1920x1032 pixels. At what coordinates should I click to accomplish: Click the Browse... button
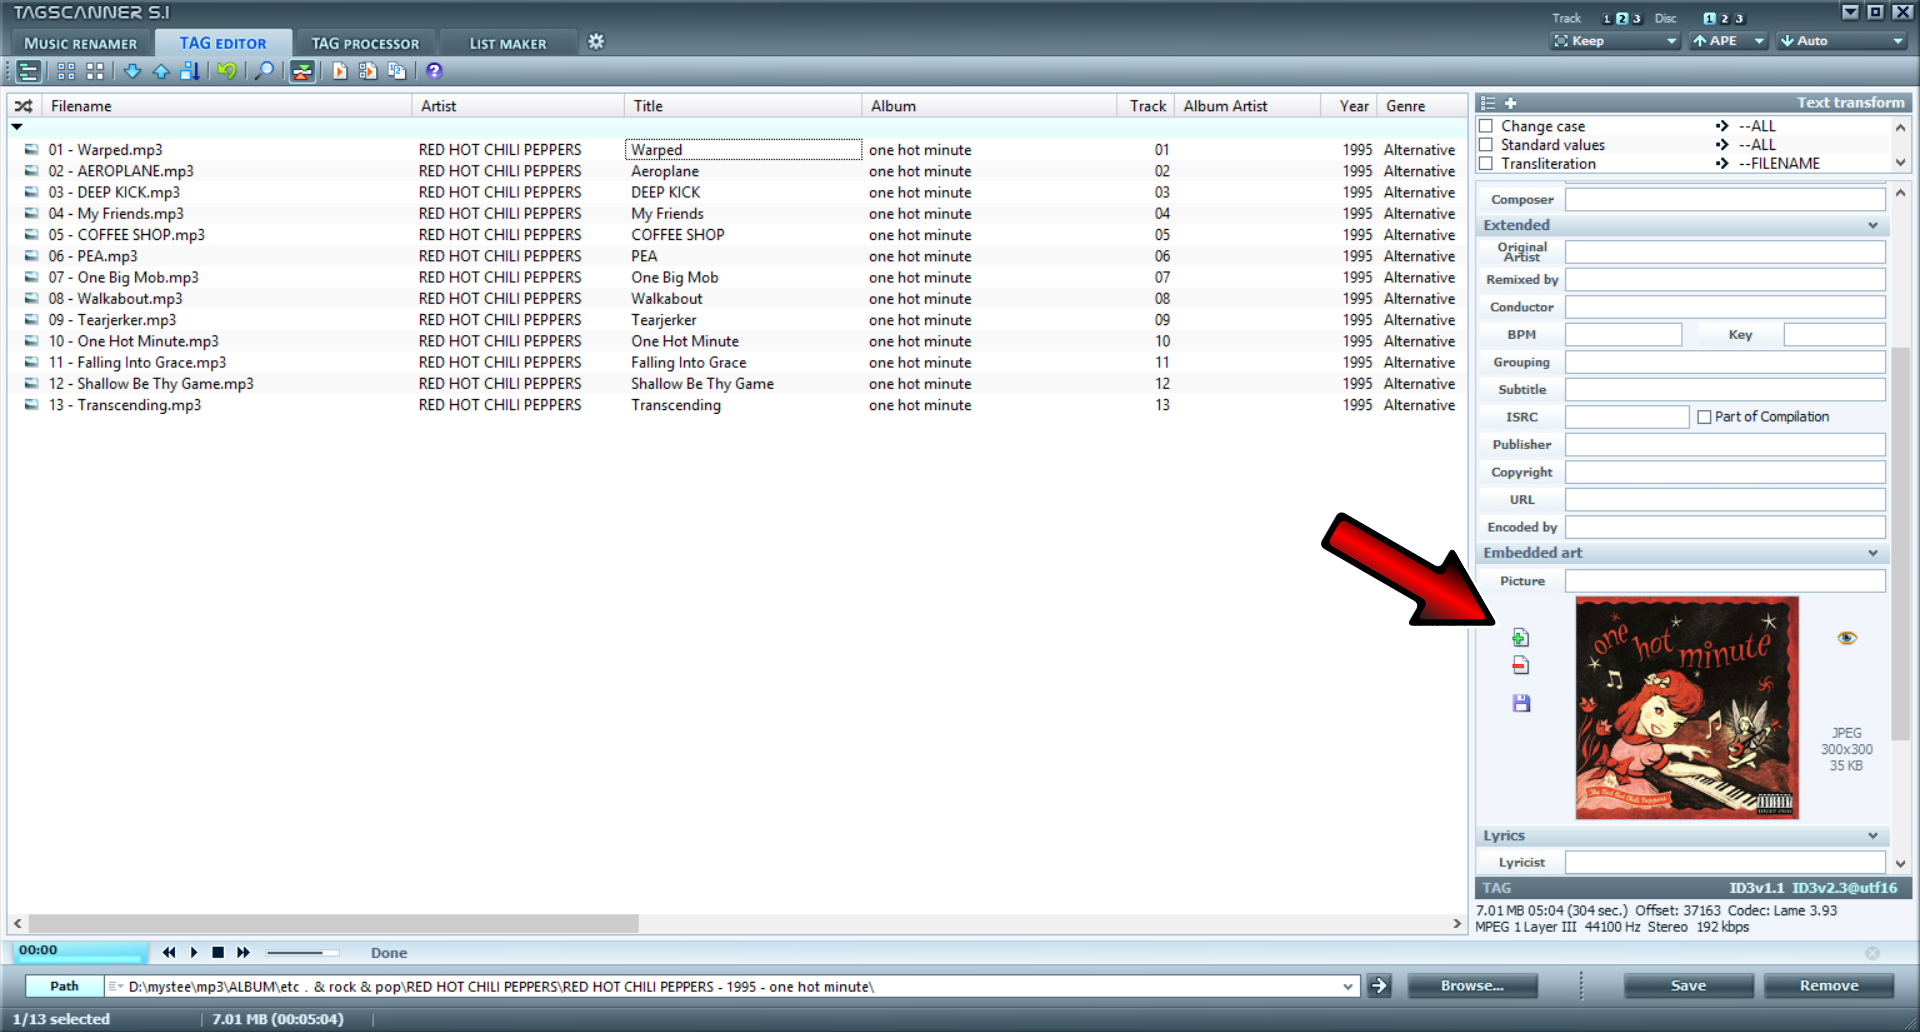pyautogui.click(x=1472, y=986)
